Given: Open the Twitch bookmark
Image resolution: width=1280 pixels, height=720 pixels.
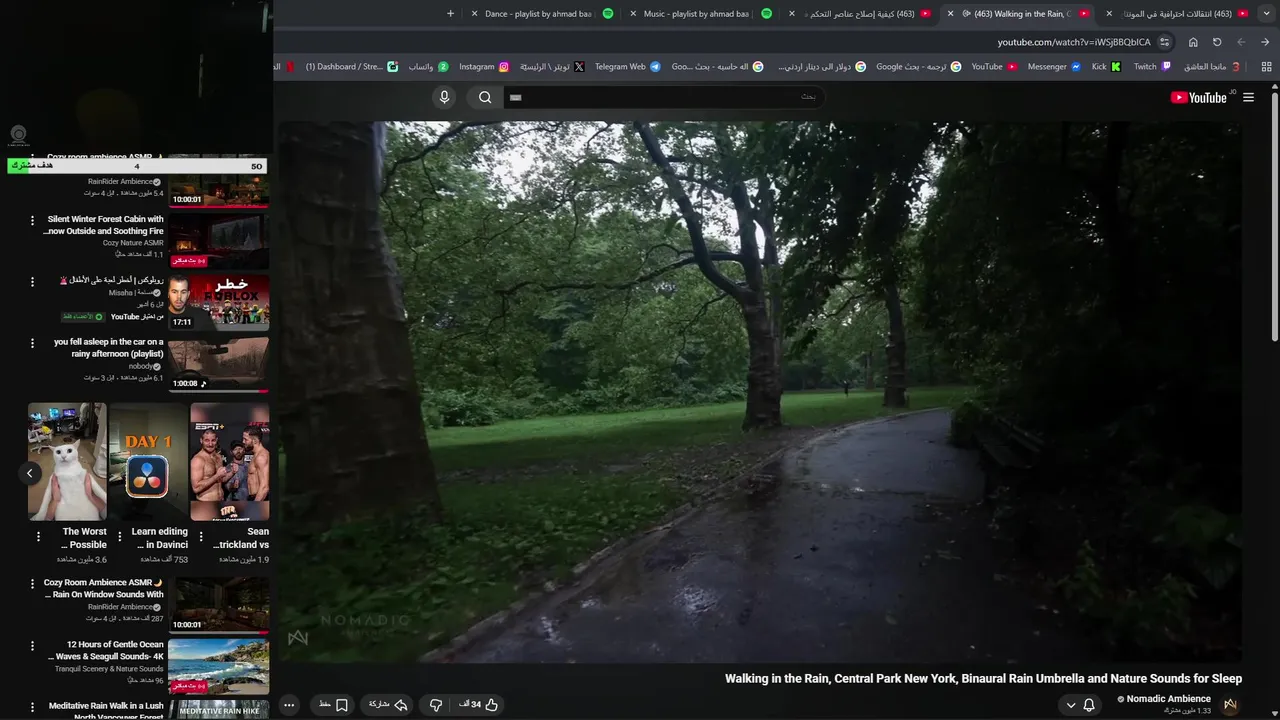Looking at the screenshot, I should coord(1151,67).
